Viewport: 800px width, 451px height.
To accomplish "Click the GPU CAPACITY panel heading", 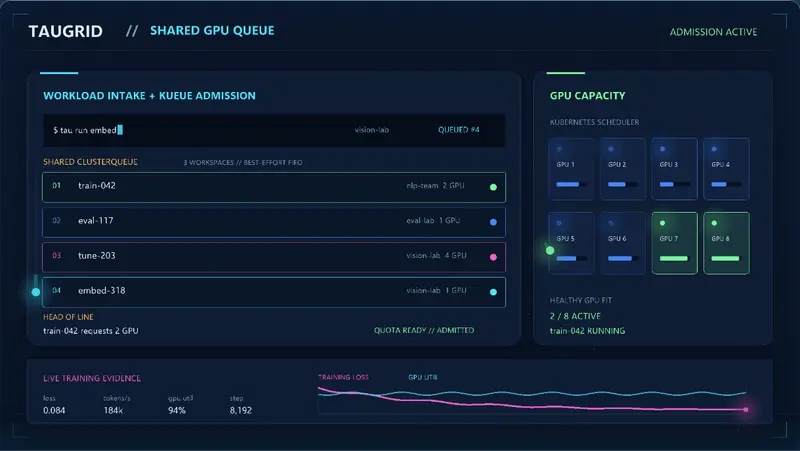I will click(587, 95).
